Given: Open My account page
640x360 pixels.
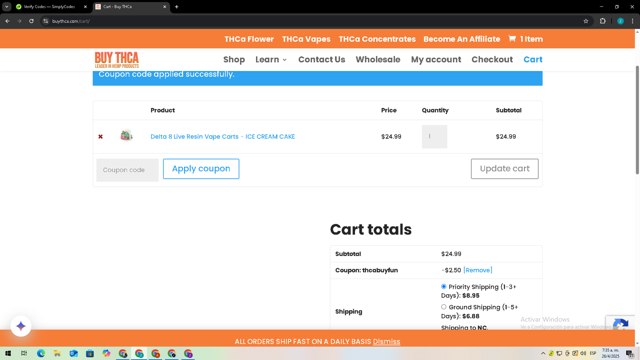Looking at the screenshot, I should click(x=436, y=60).
